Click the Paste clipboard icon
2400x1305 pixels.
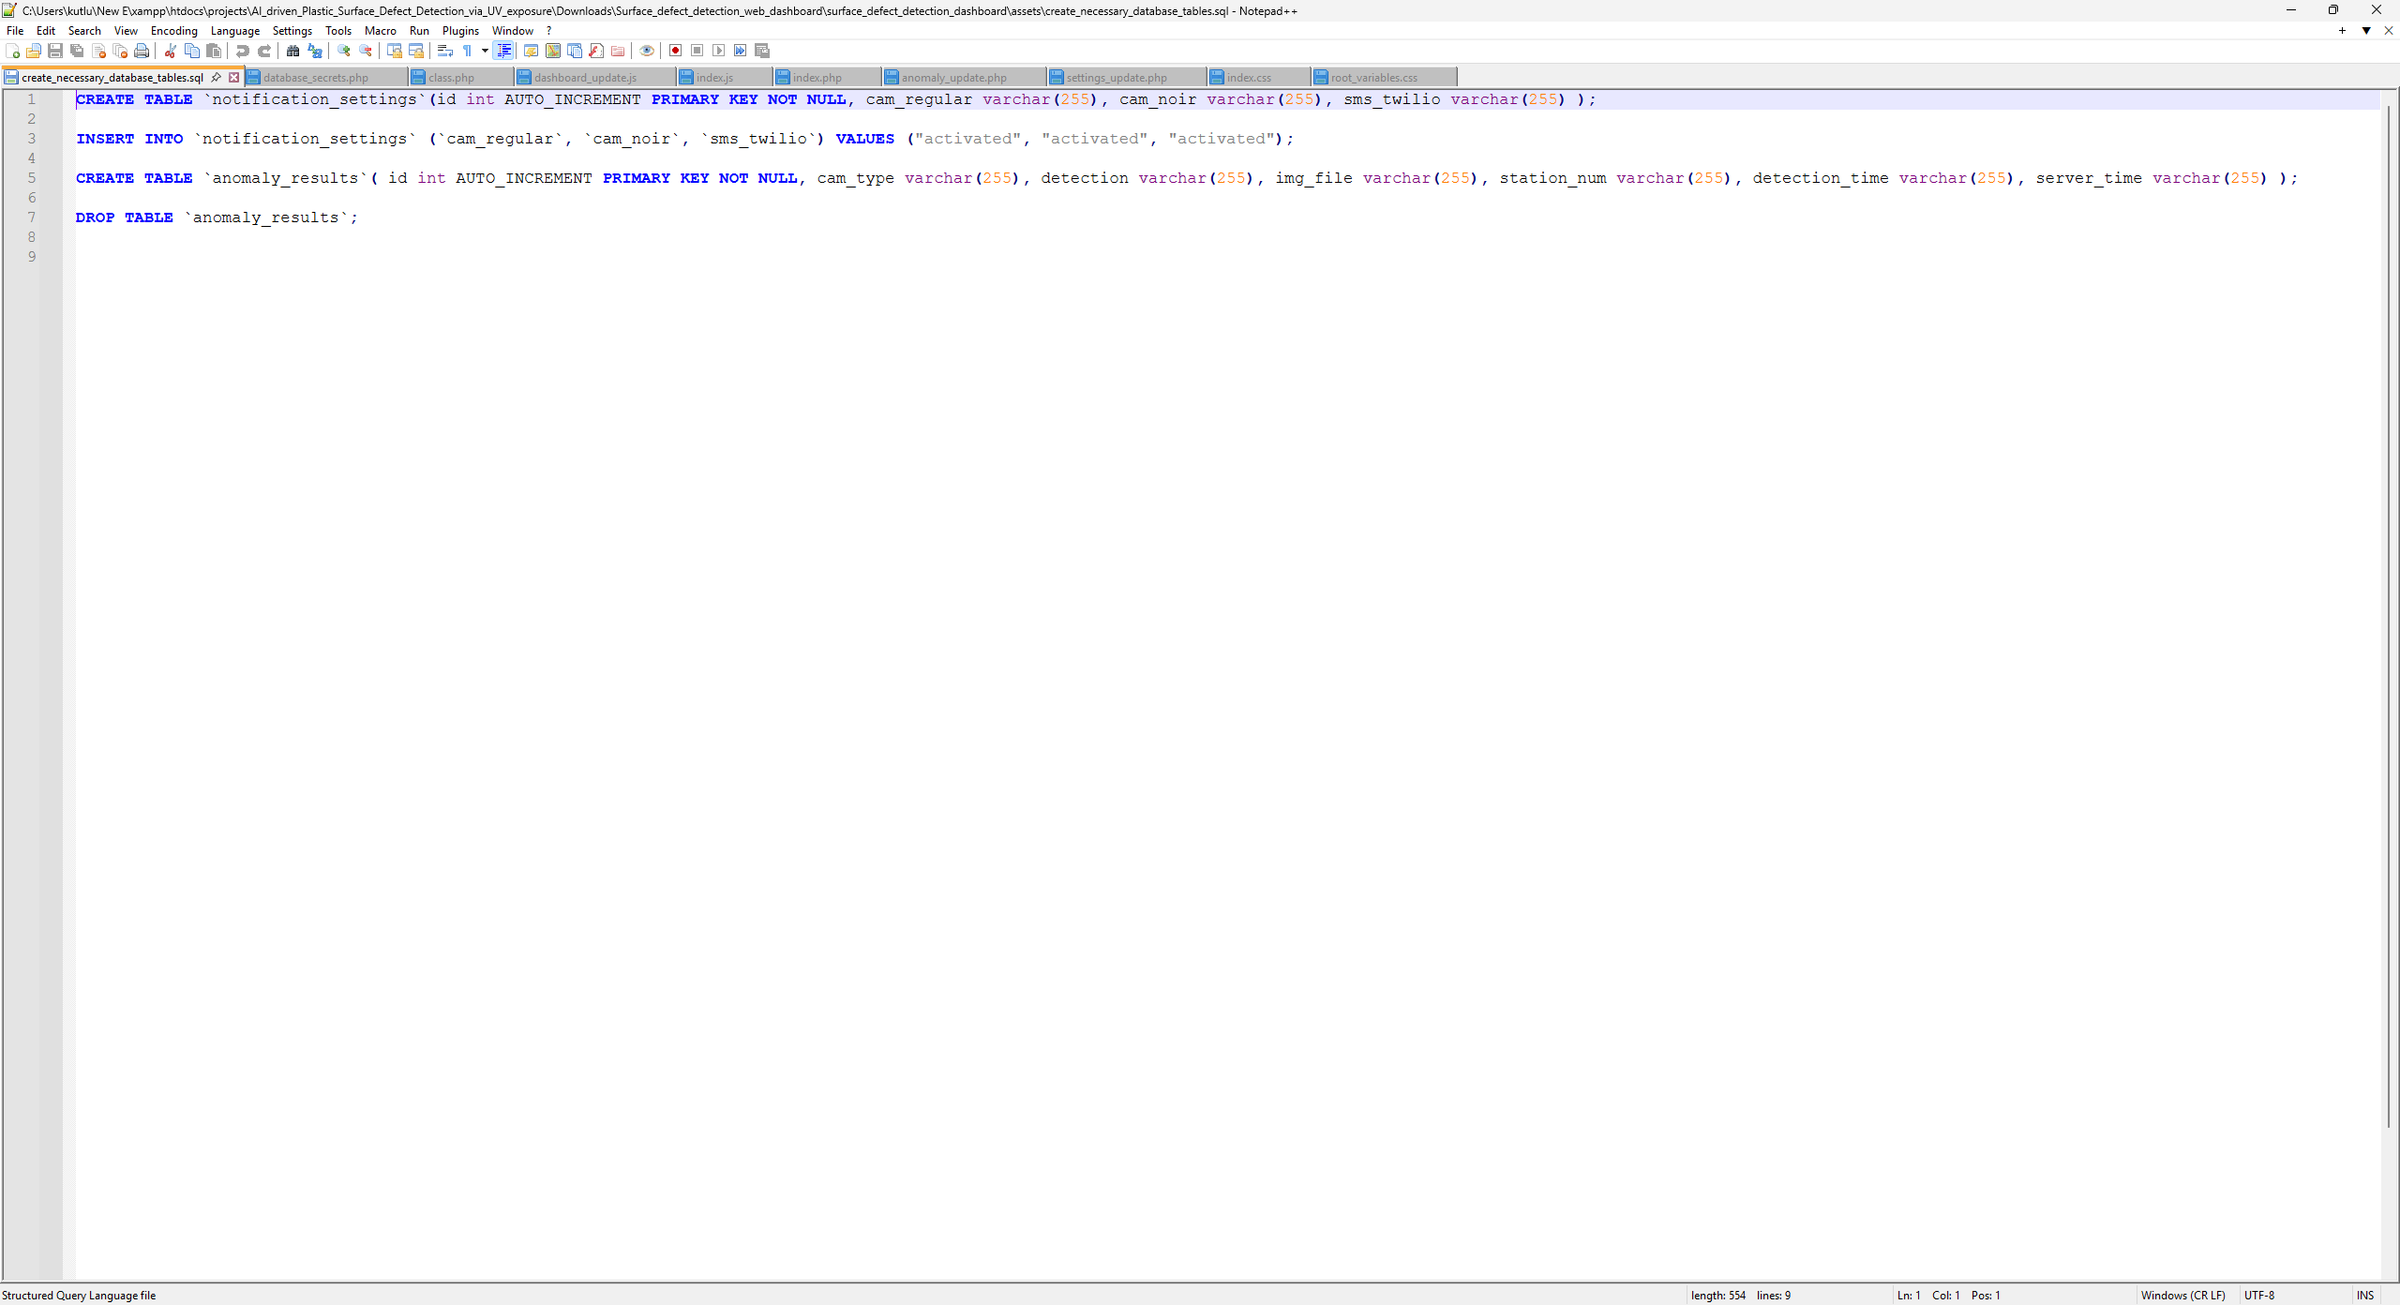214,51
